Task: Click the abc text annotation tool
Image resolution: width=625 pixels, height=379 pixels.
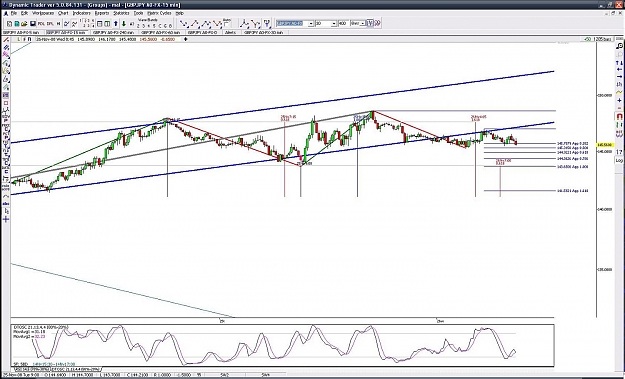Action: point(6,203)
